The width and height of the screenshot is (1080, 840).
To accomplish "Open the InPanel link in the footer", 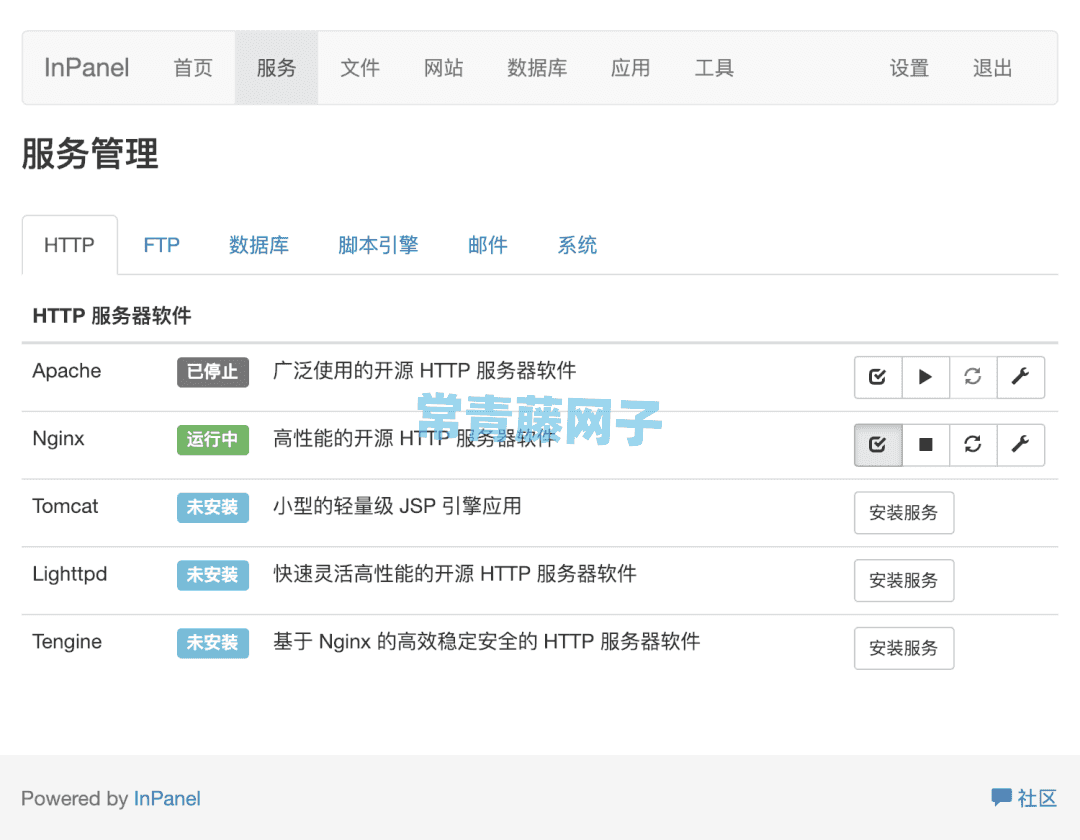I will click(x=167, y=798).
